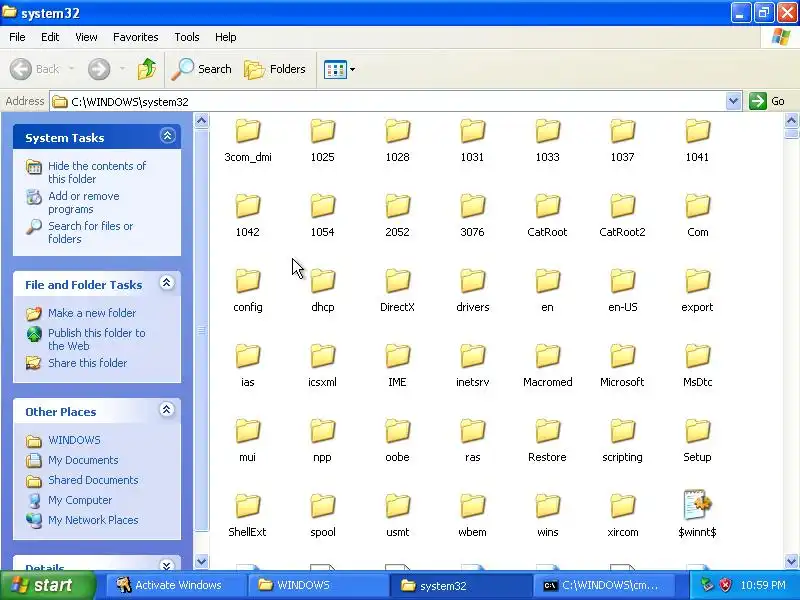The image size is (800, 600).
Task: Click Publish this folder to the Web
Action: click(x=96, y=339)
